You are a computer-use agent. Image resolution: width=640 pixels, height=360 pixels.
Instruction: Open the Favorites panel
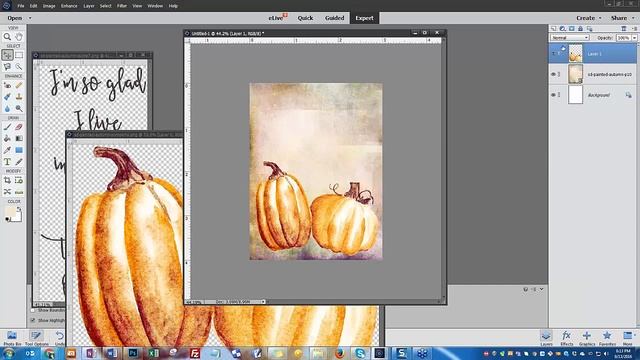point(607,338)
